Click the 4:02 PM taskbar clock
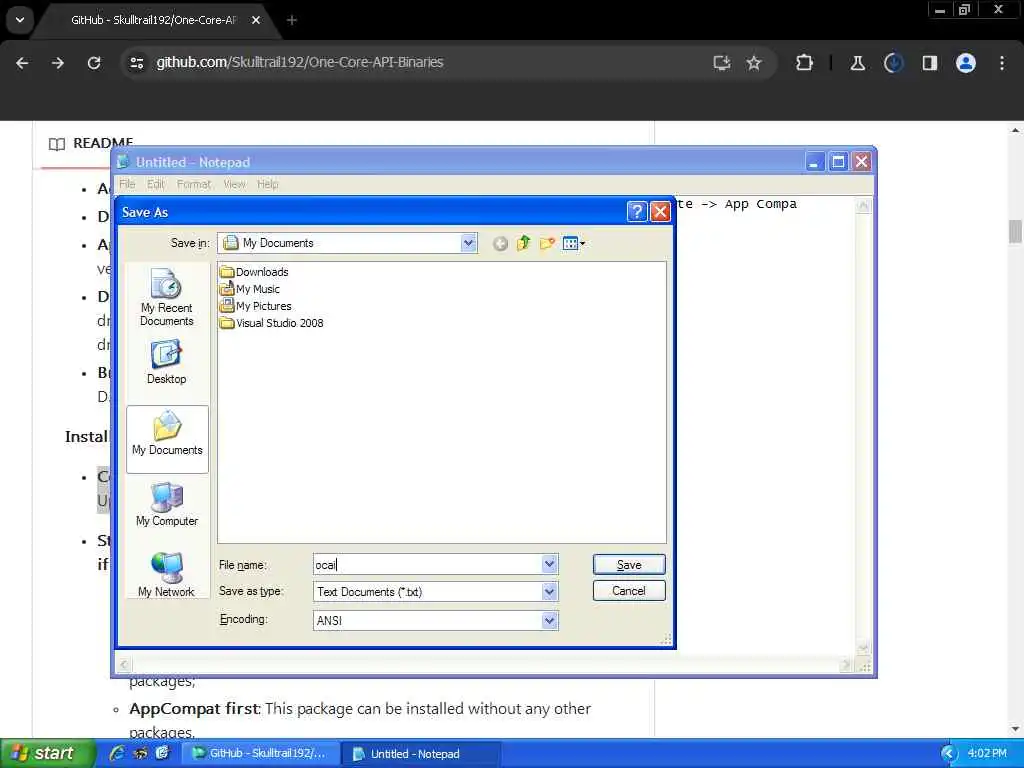 point(987,753)
